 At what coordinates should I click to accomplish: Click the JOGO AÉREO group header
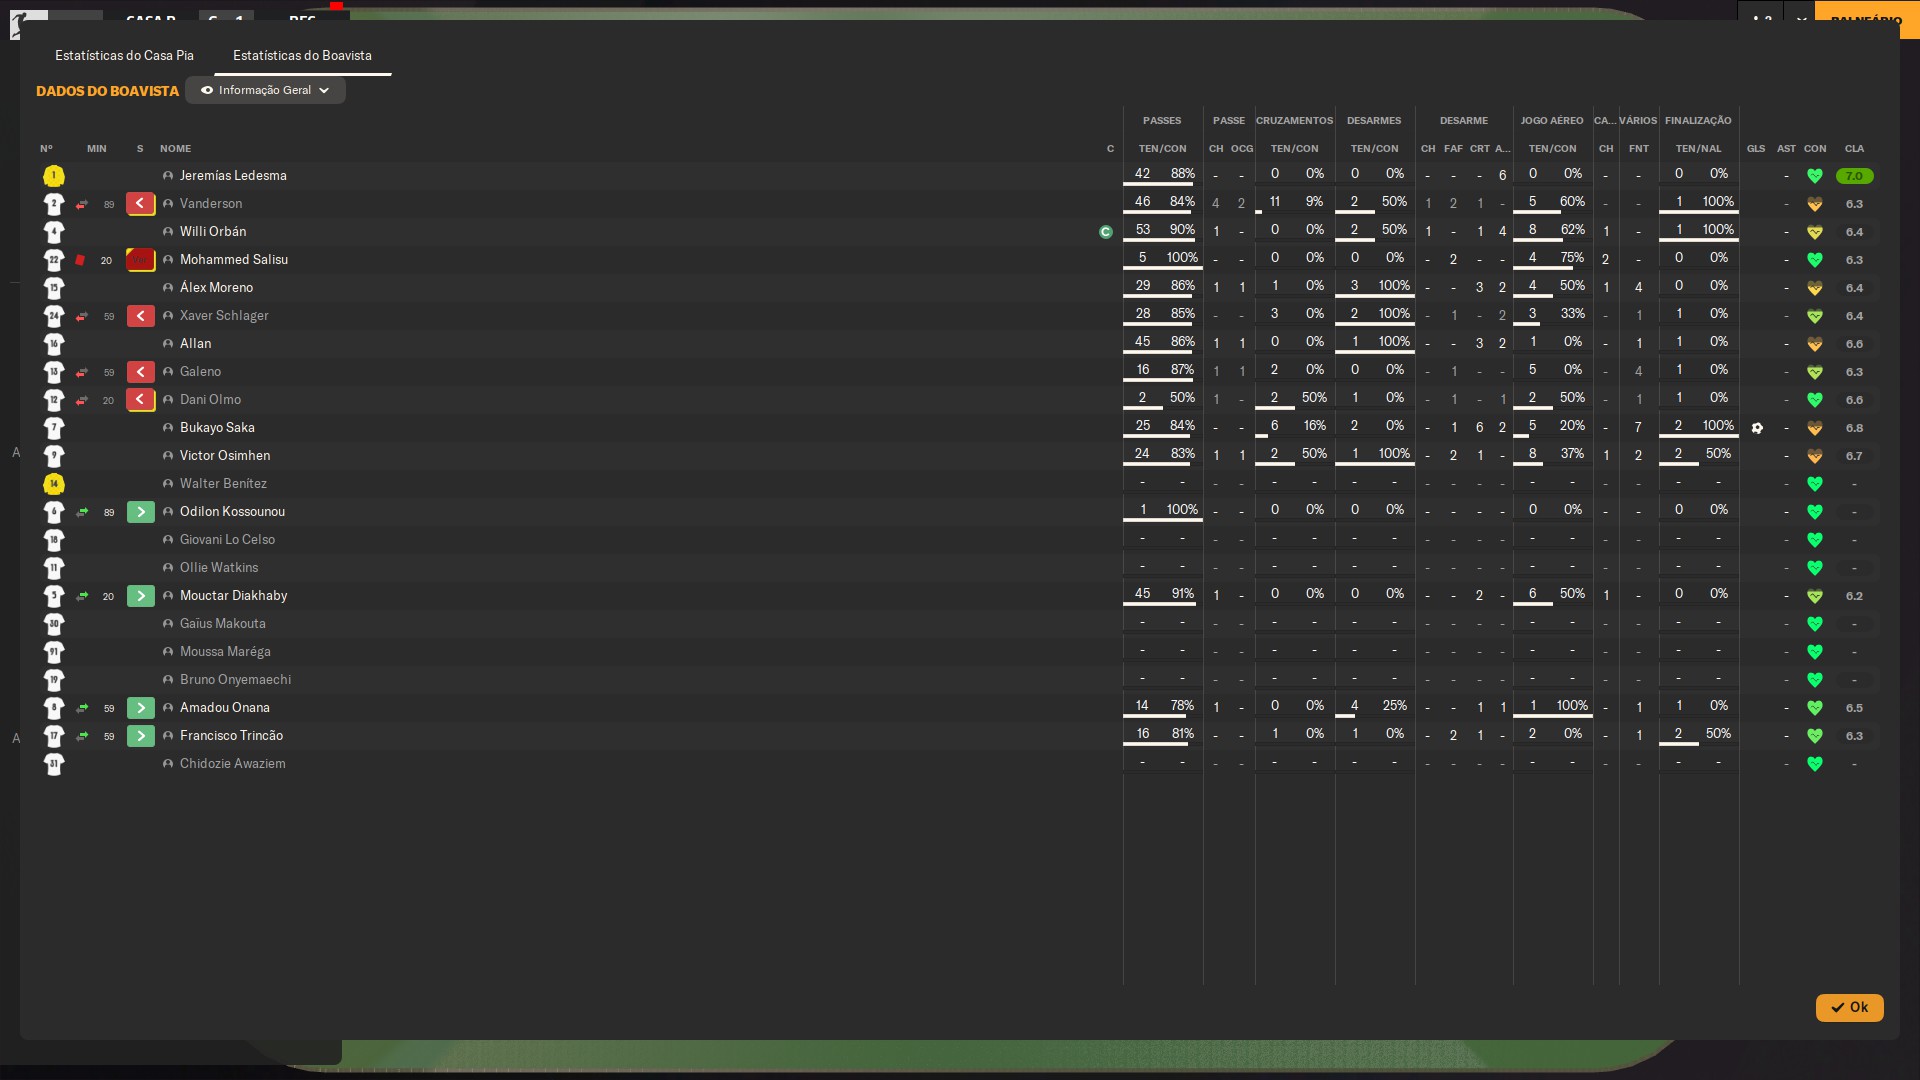1552,121
